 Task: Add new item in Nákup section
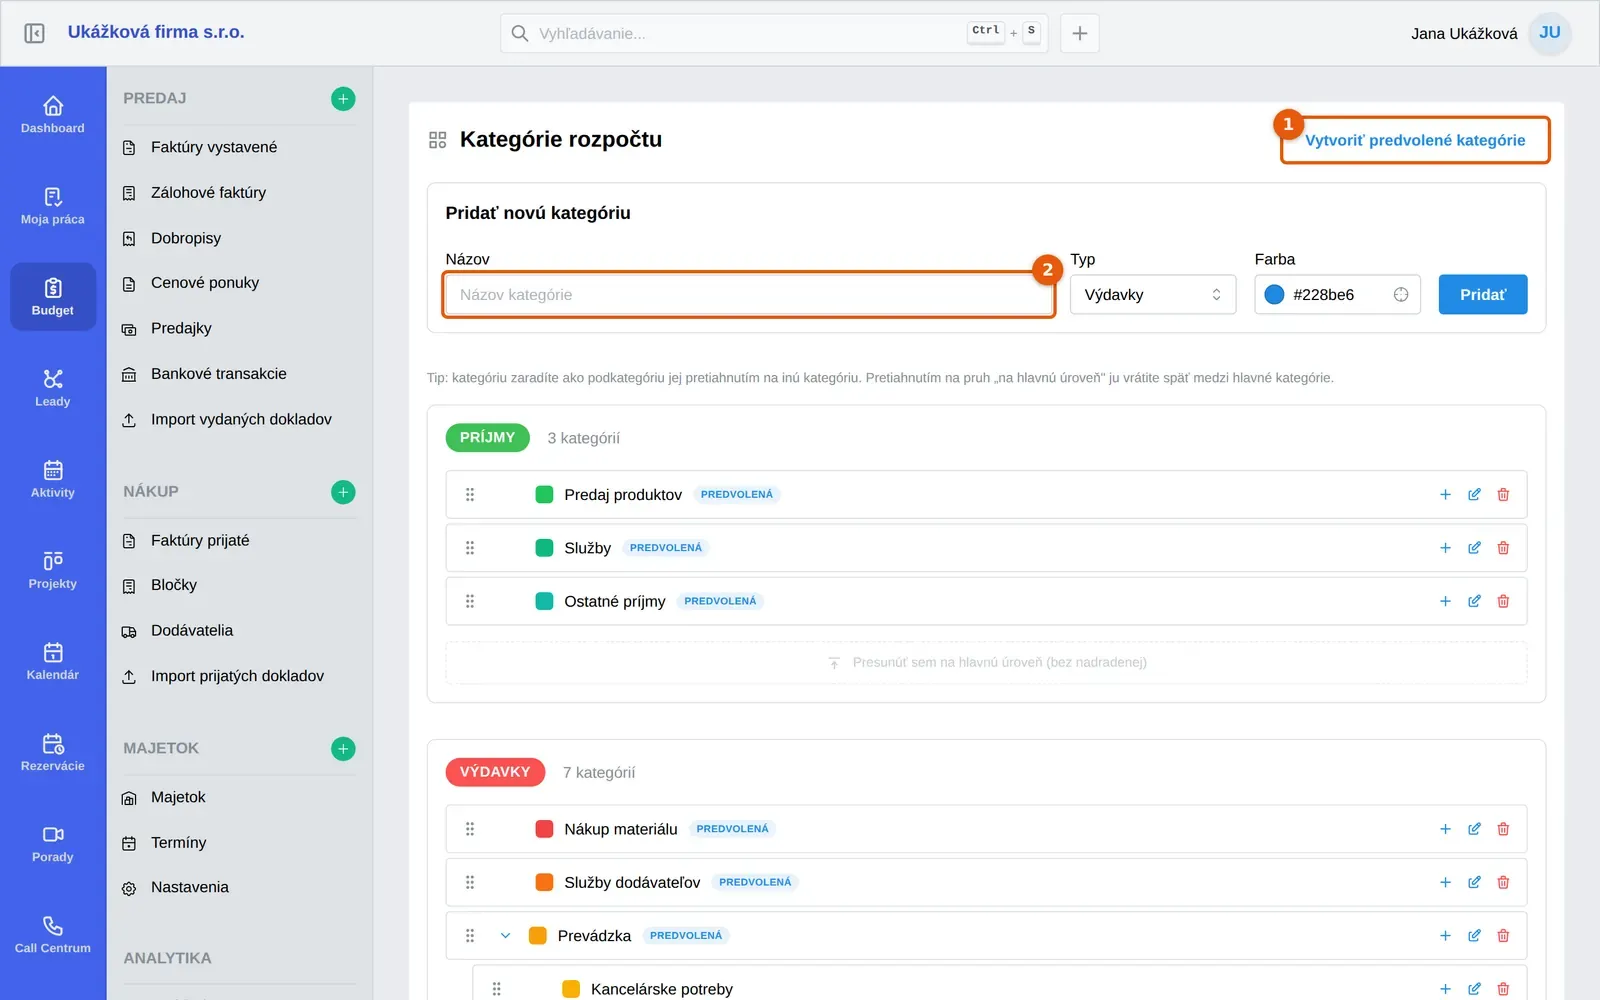coord(343,492)
